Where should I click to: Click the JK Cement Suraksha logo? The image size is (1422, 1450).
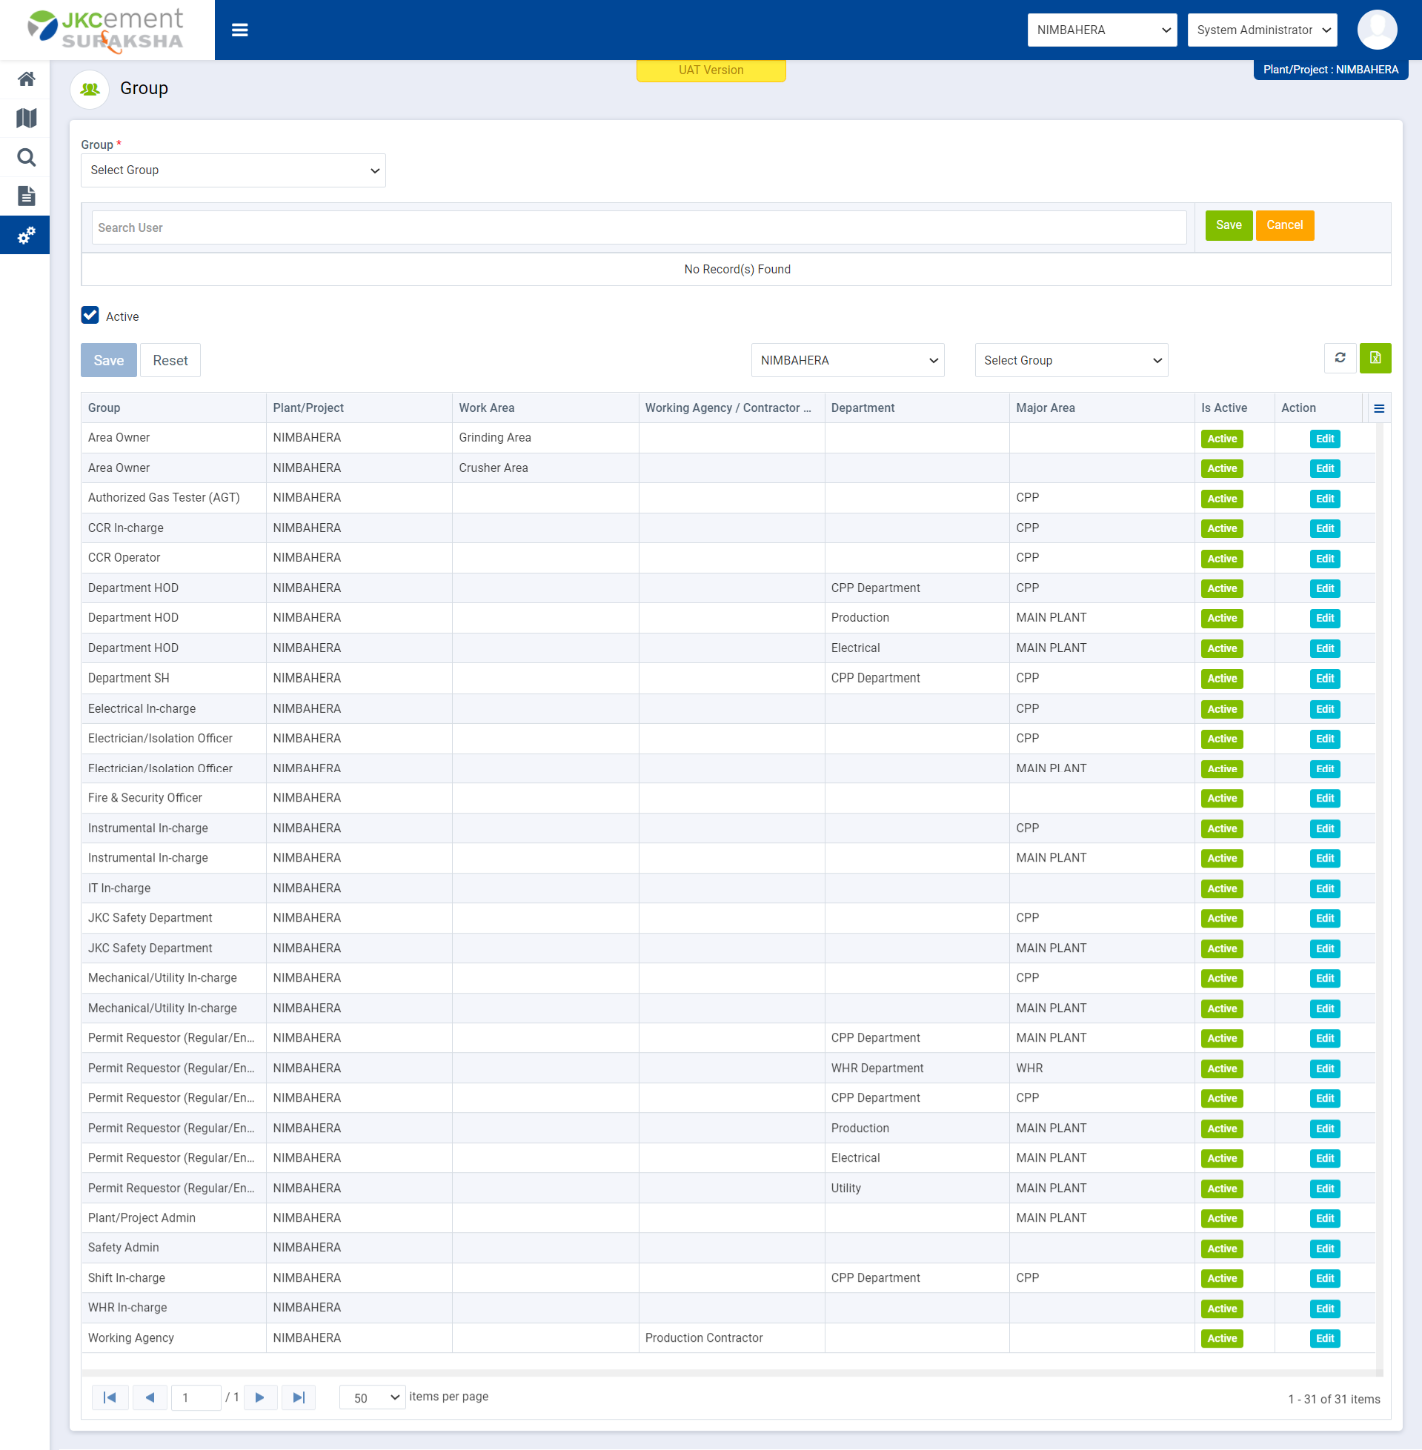click(106, 30)
